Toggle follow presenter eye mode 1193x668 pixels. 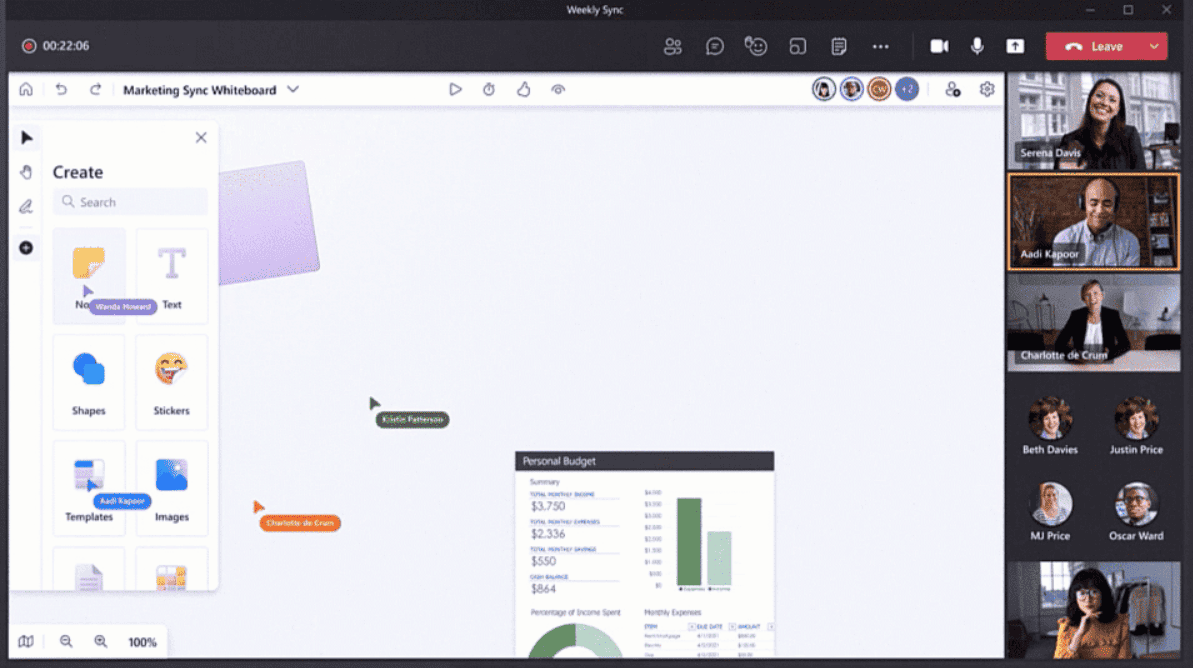pyautogui.click(x=558, y=89)
